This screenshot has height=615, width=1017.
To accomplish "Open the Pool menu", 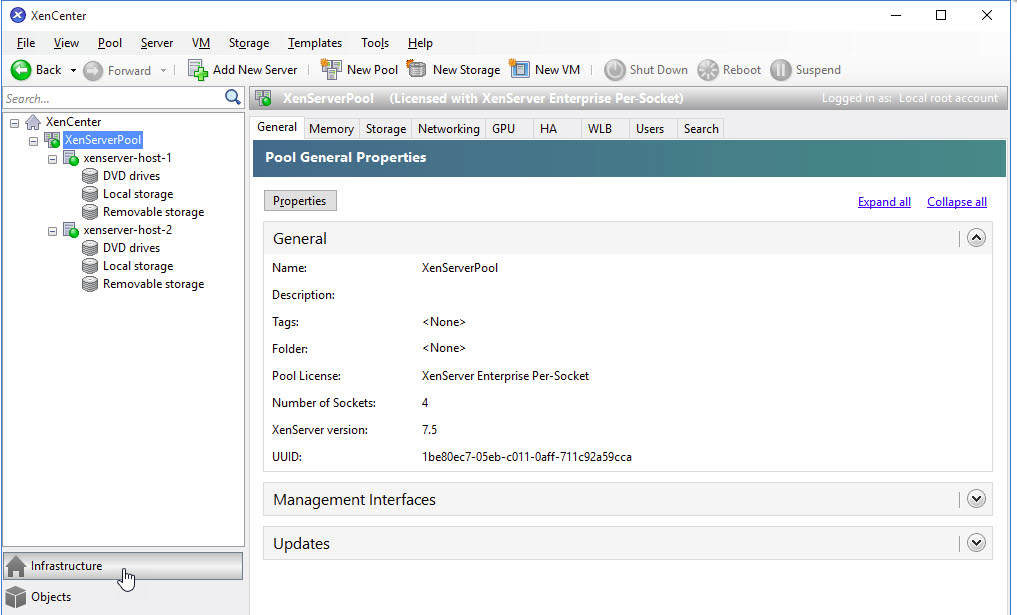I will coord(110,43).
